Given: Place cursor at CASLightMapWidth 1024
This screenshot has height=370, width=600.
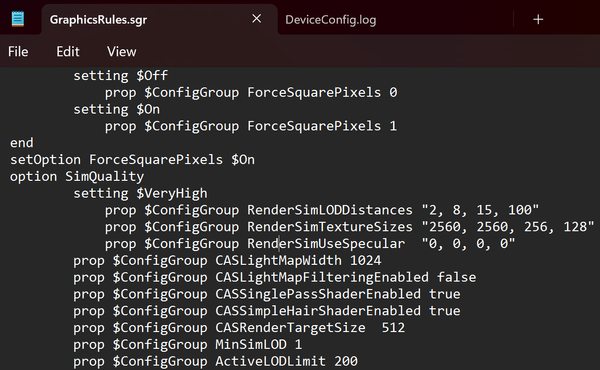Looking at the screenshot, I should 298,261.
